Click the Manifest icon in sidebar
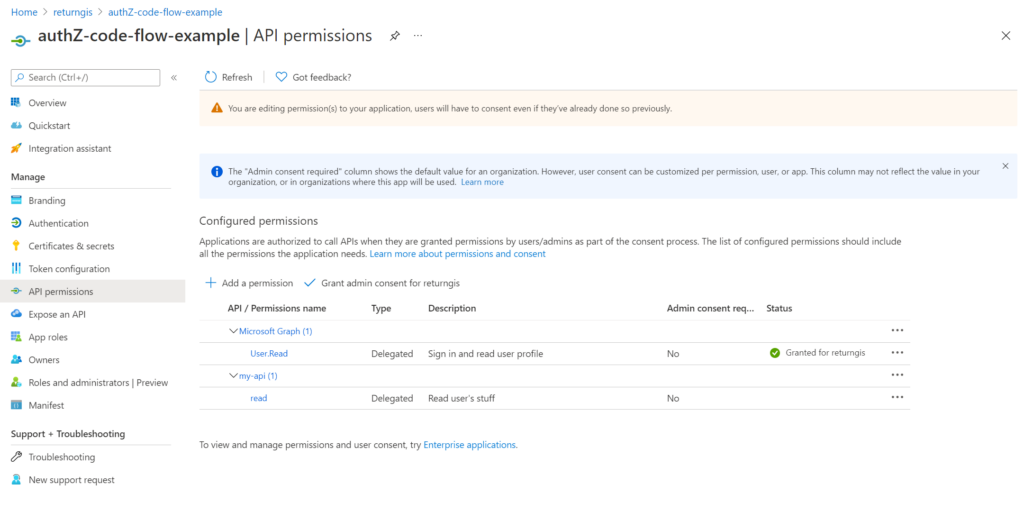Screen dimensions: 1024x512 tap(16, 406)
